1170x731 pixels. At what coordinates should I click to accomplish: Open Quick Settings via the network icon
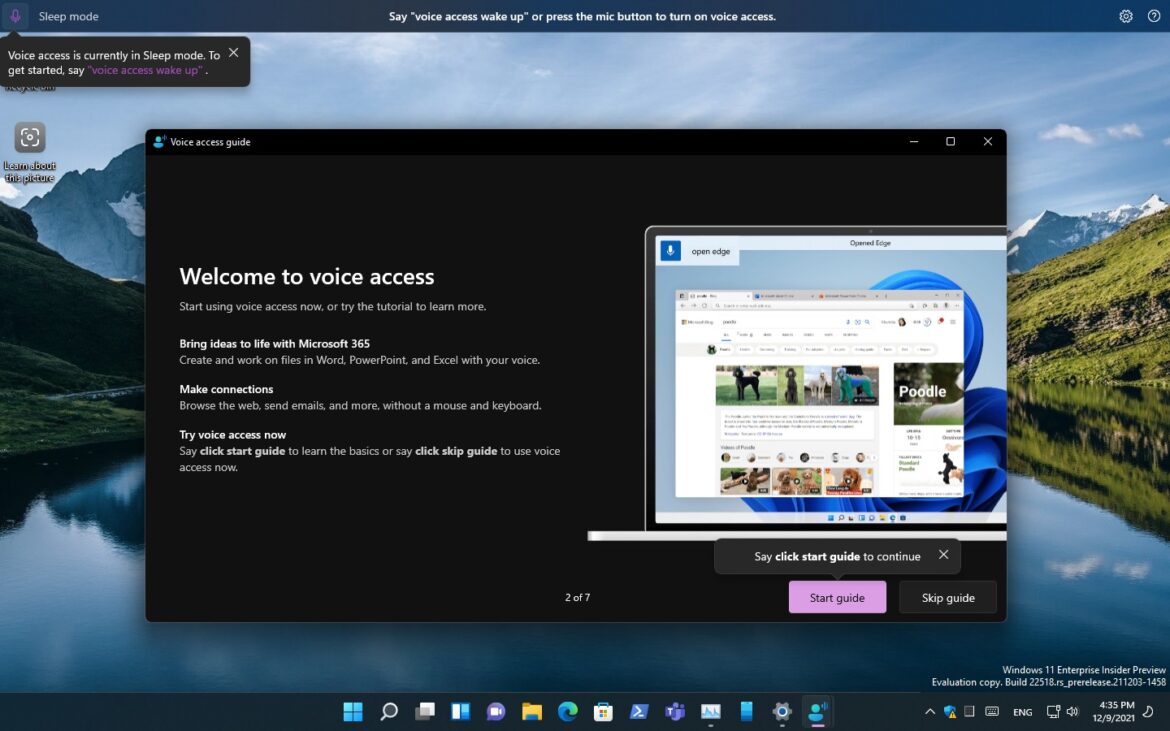point(1052,711)
